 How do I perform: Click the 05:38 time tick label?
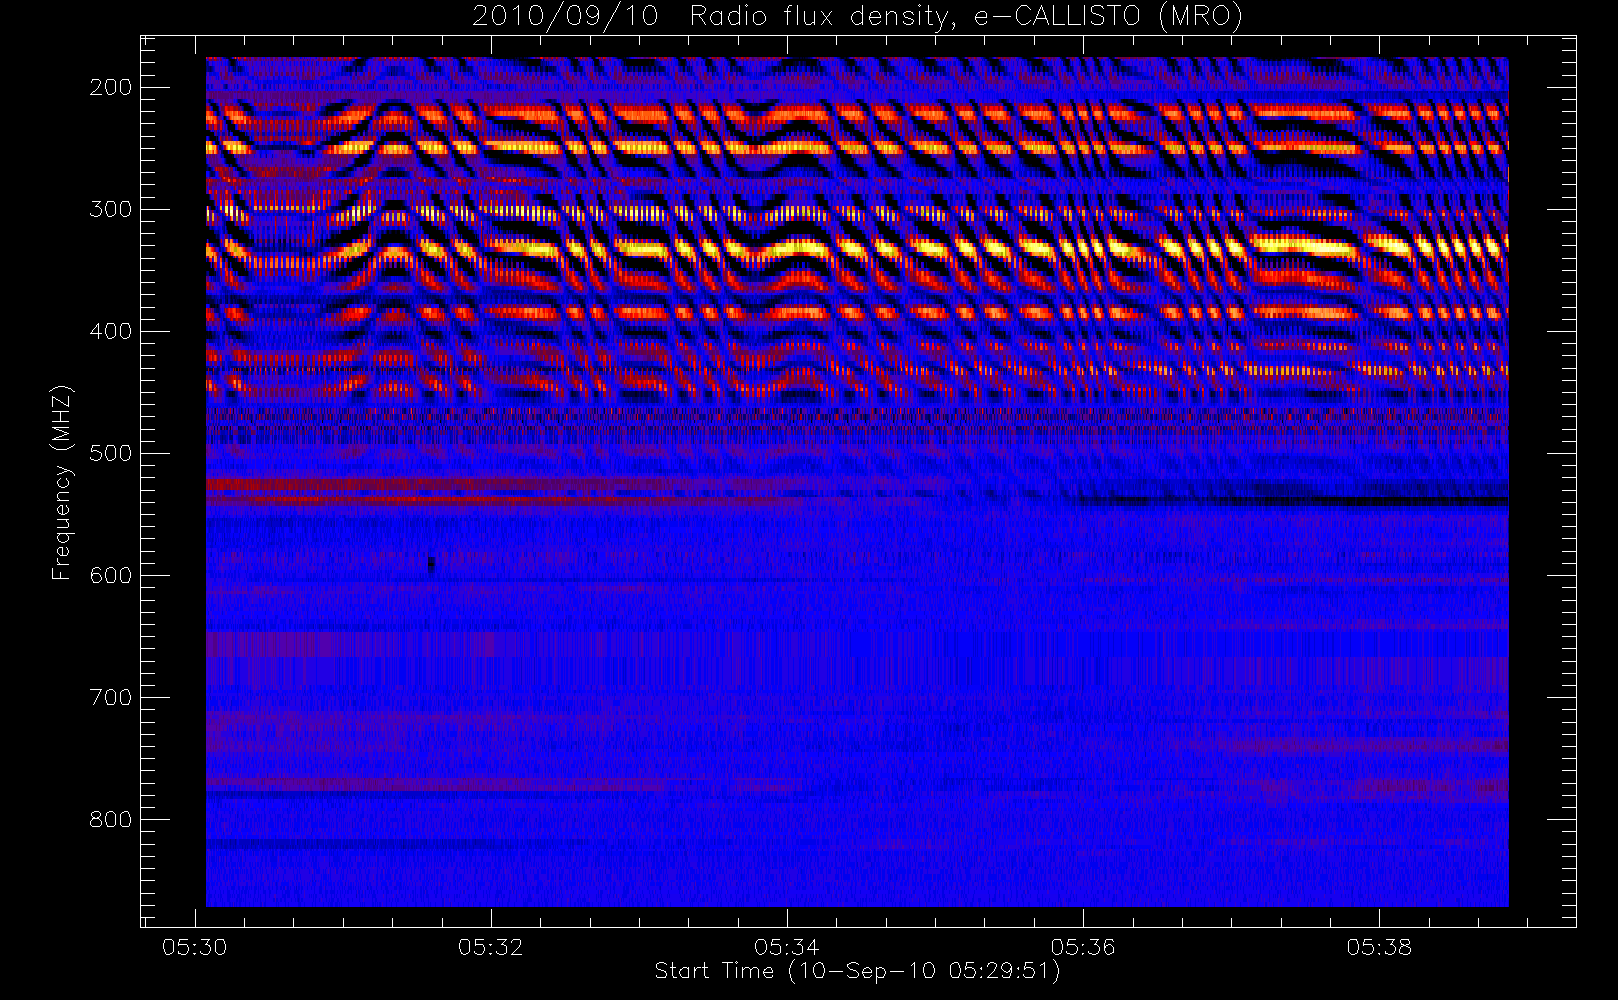pyautogui.click(x=1379, y=947)
